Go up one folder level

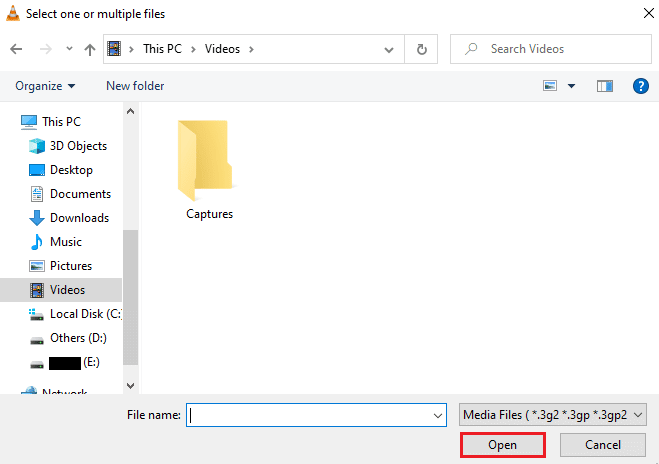point(90,50)
